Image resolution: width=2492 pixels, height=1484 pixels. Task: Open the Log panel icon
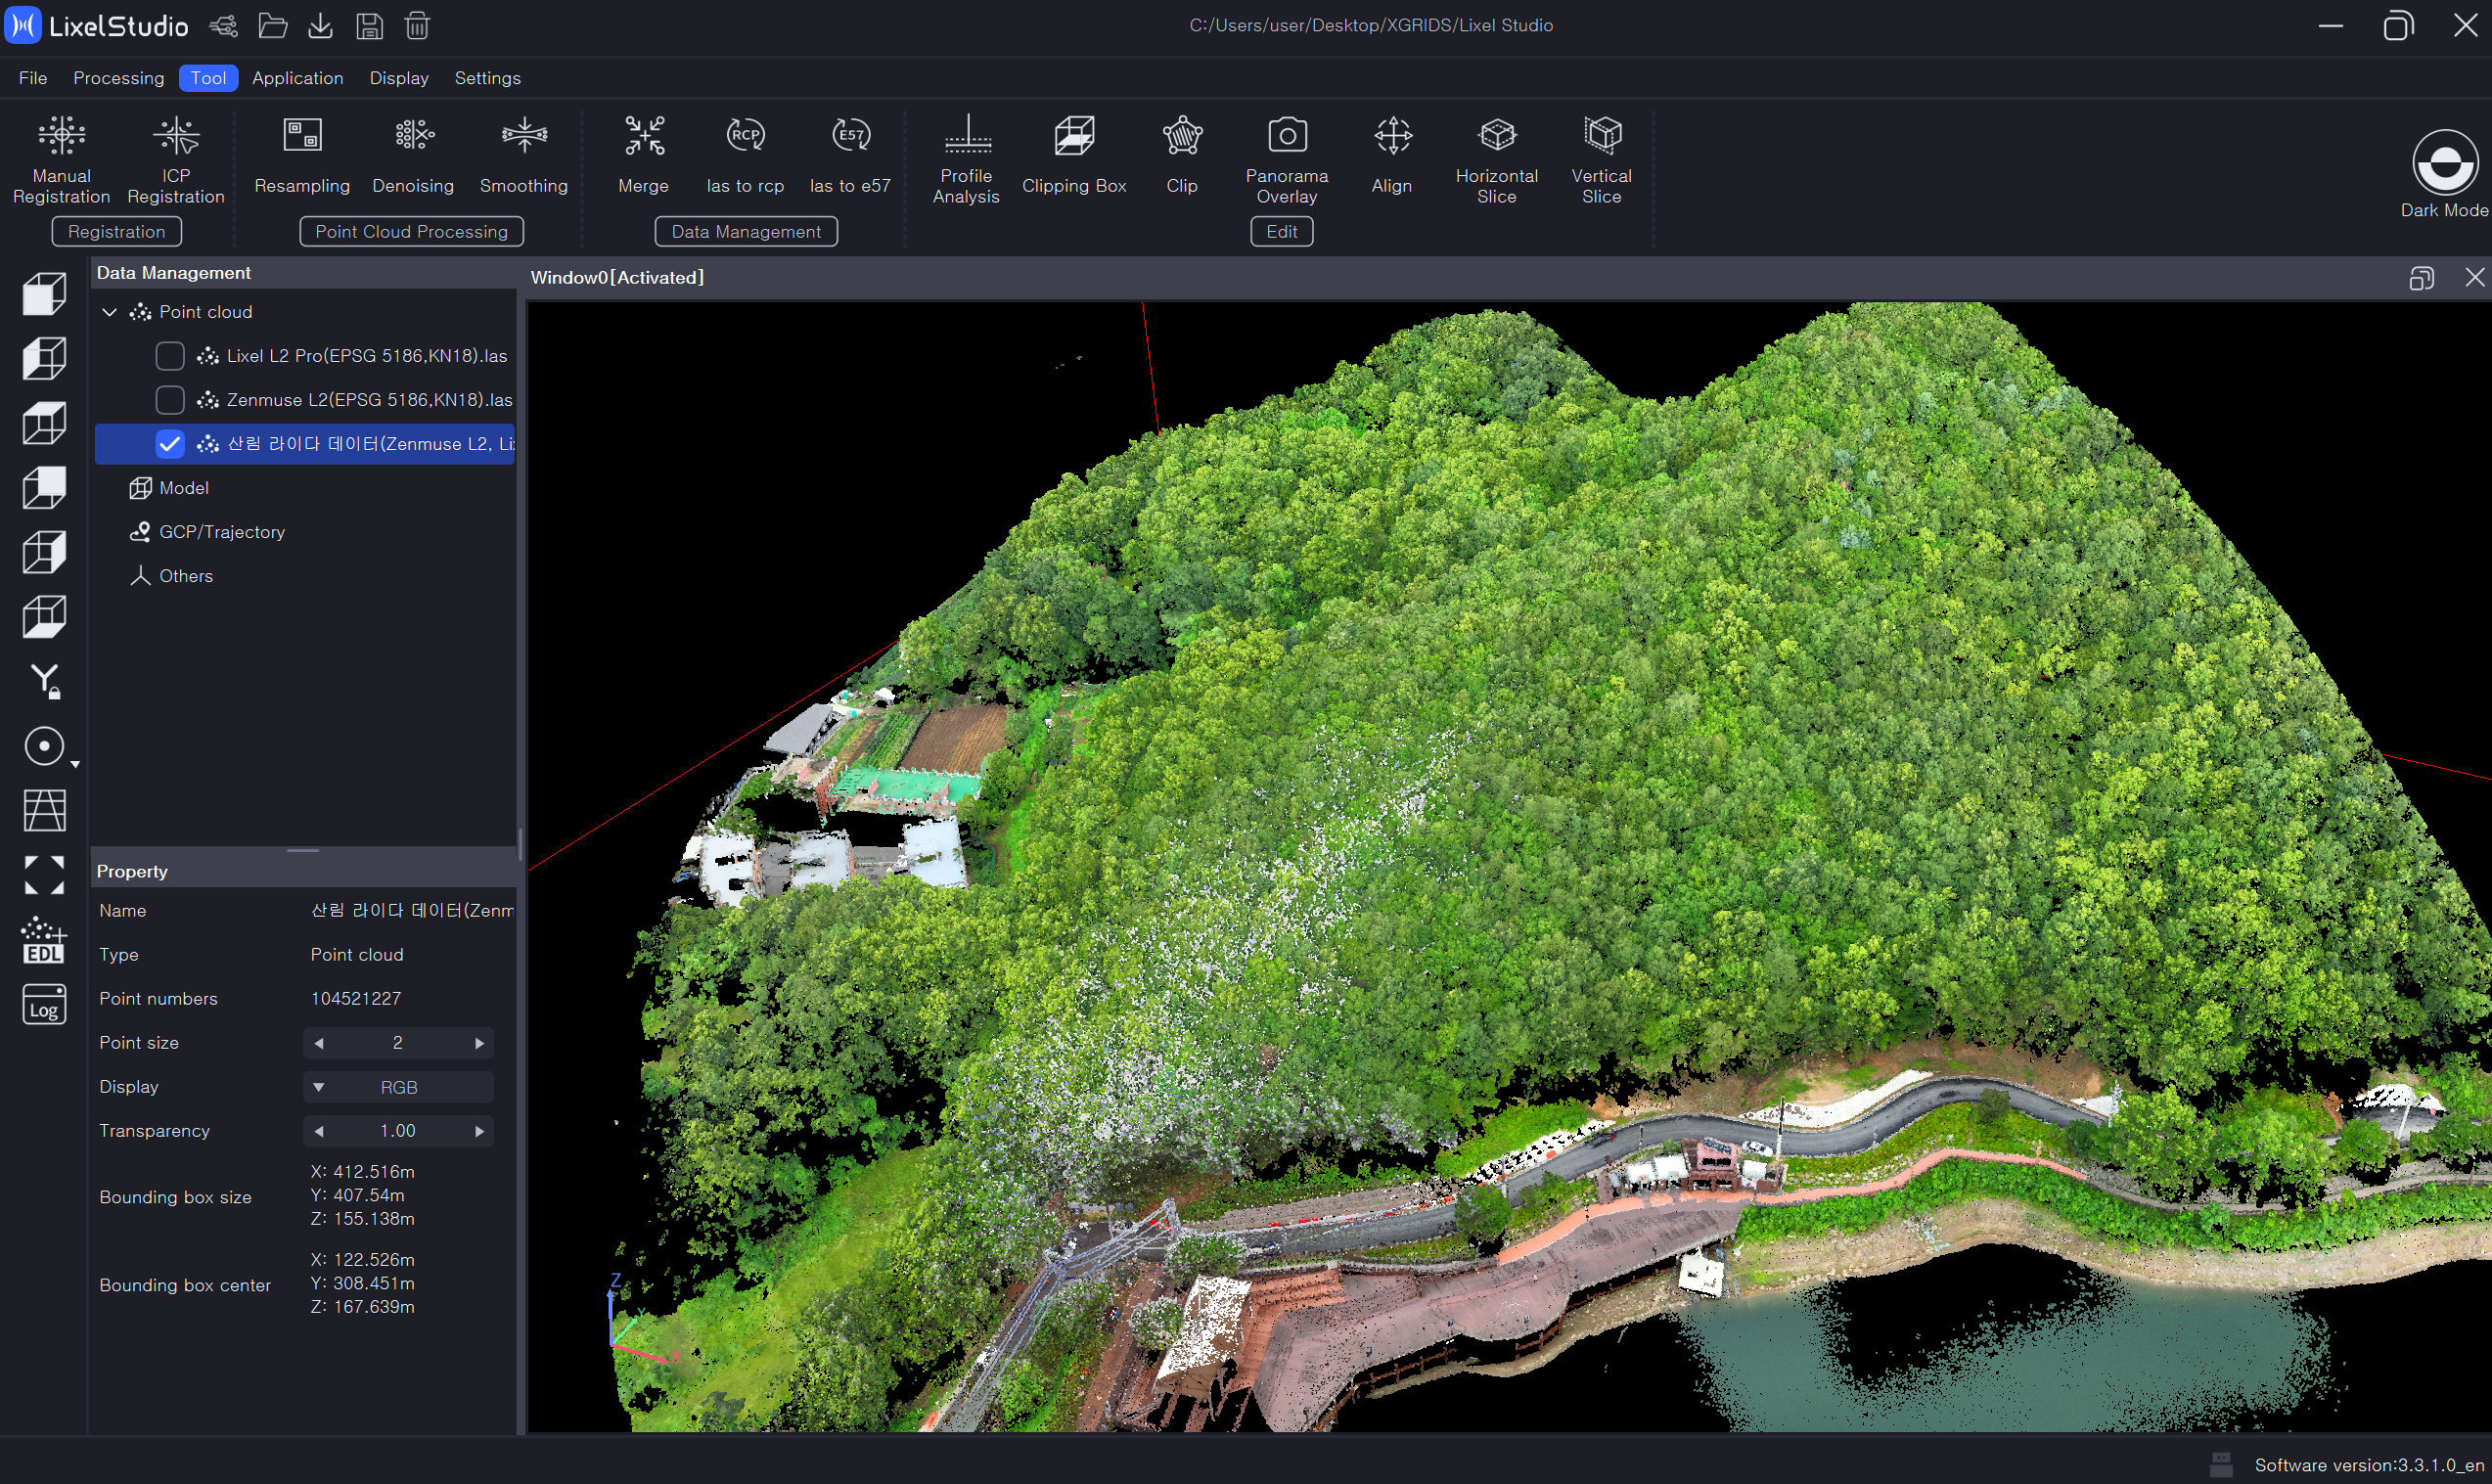pos(44,1005)
